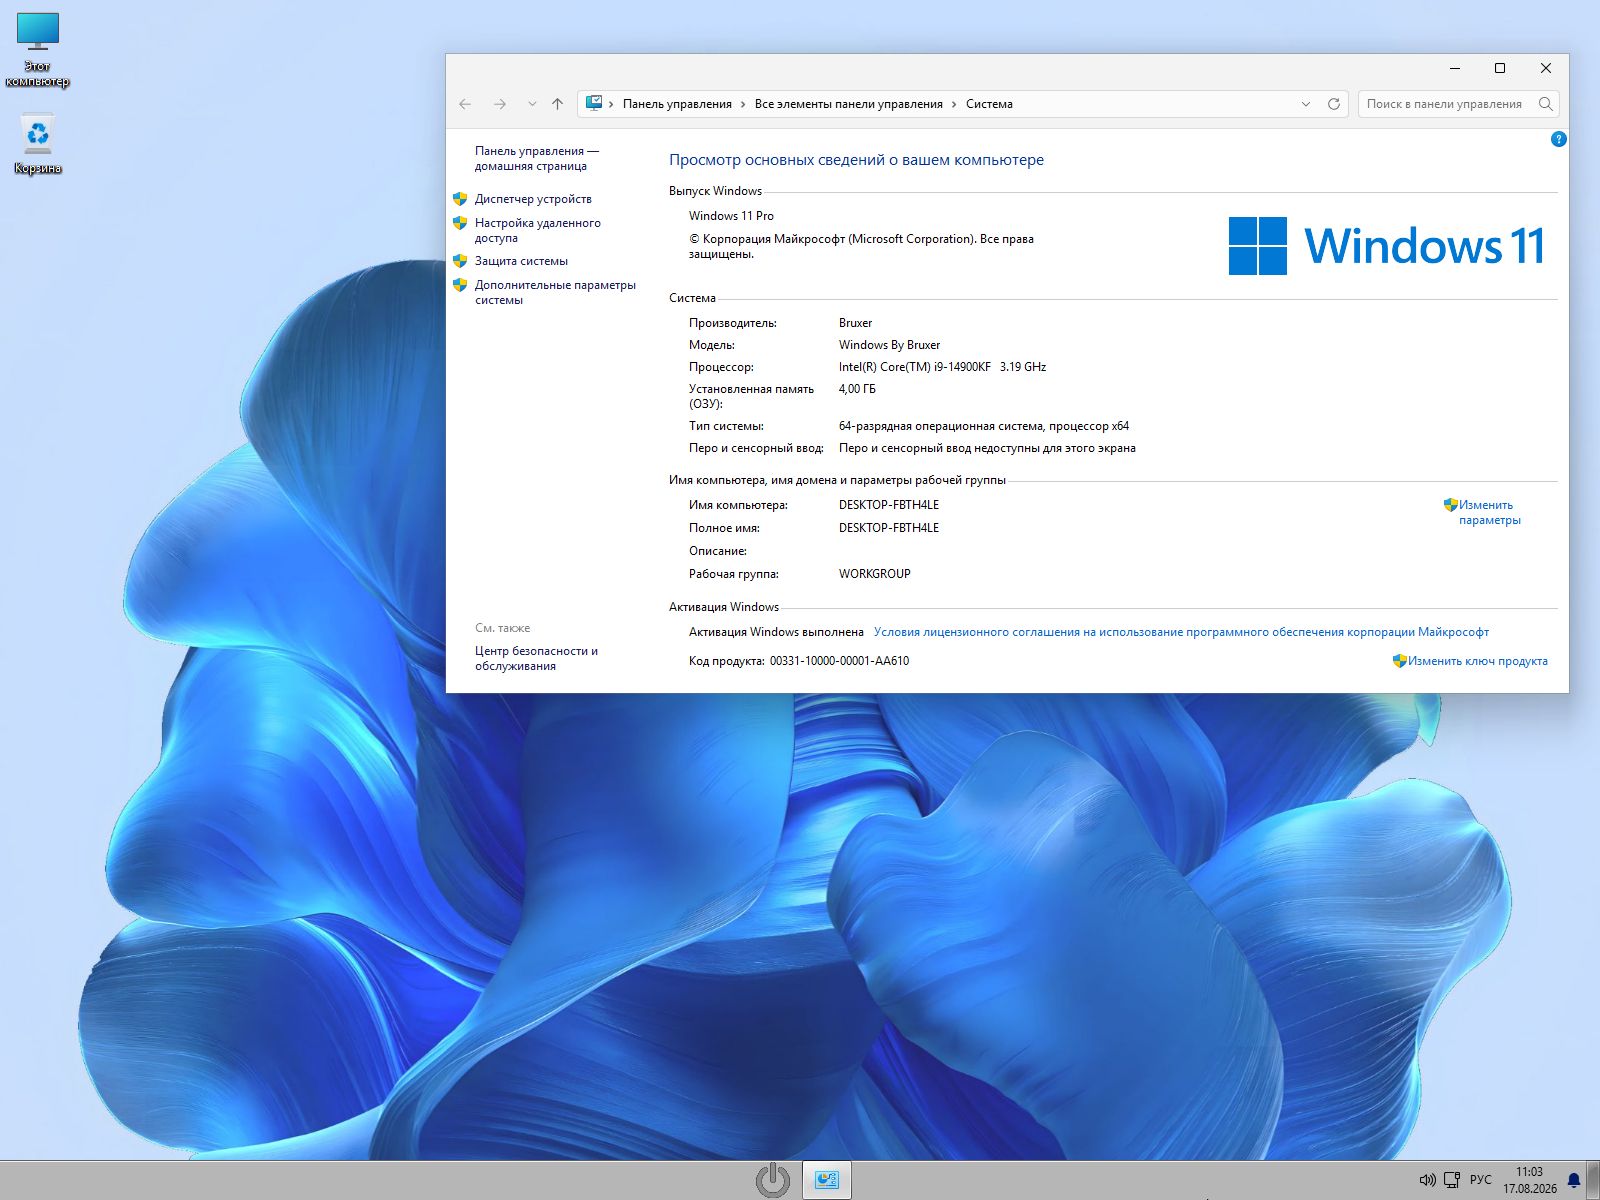Click the installed memory value 4,00 ГБ

click(857, 389)
